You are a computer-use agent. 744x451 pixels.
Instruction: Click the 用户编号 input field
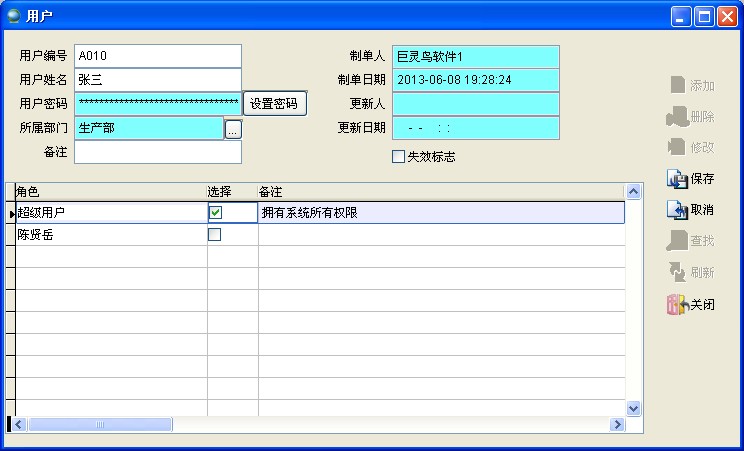click(x=158, y=56)
